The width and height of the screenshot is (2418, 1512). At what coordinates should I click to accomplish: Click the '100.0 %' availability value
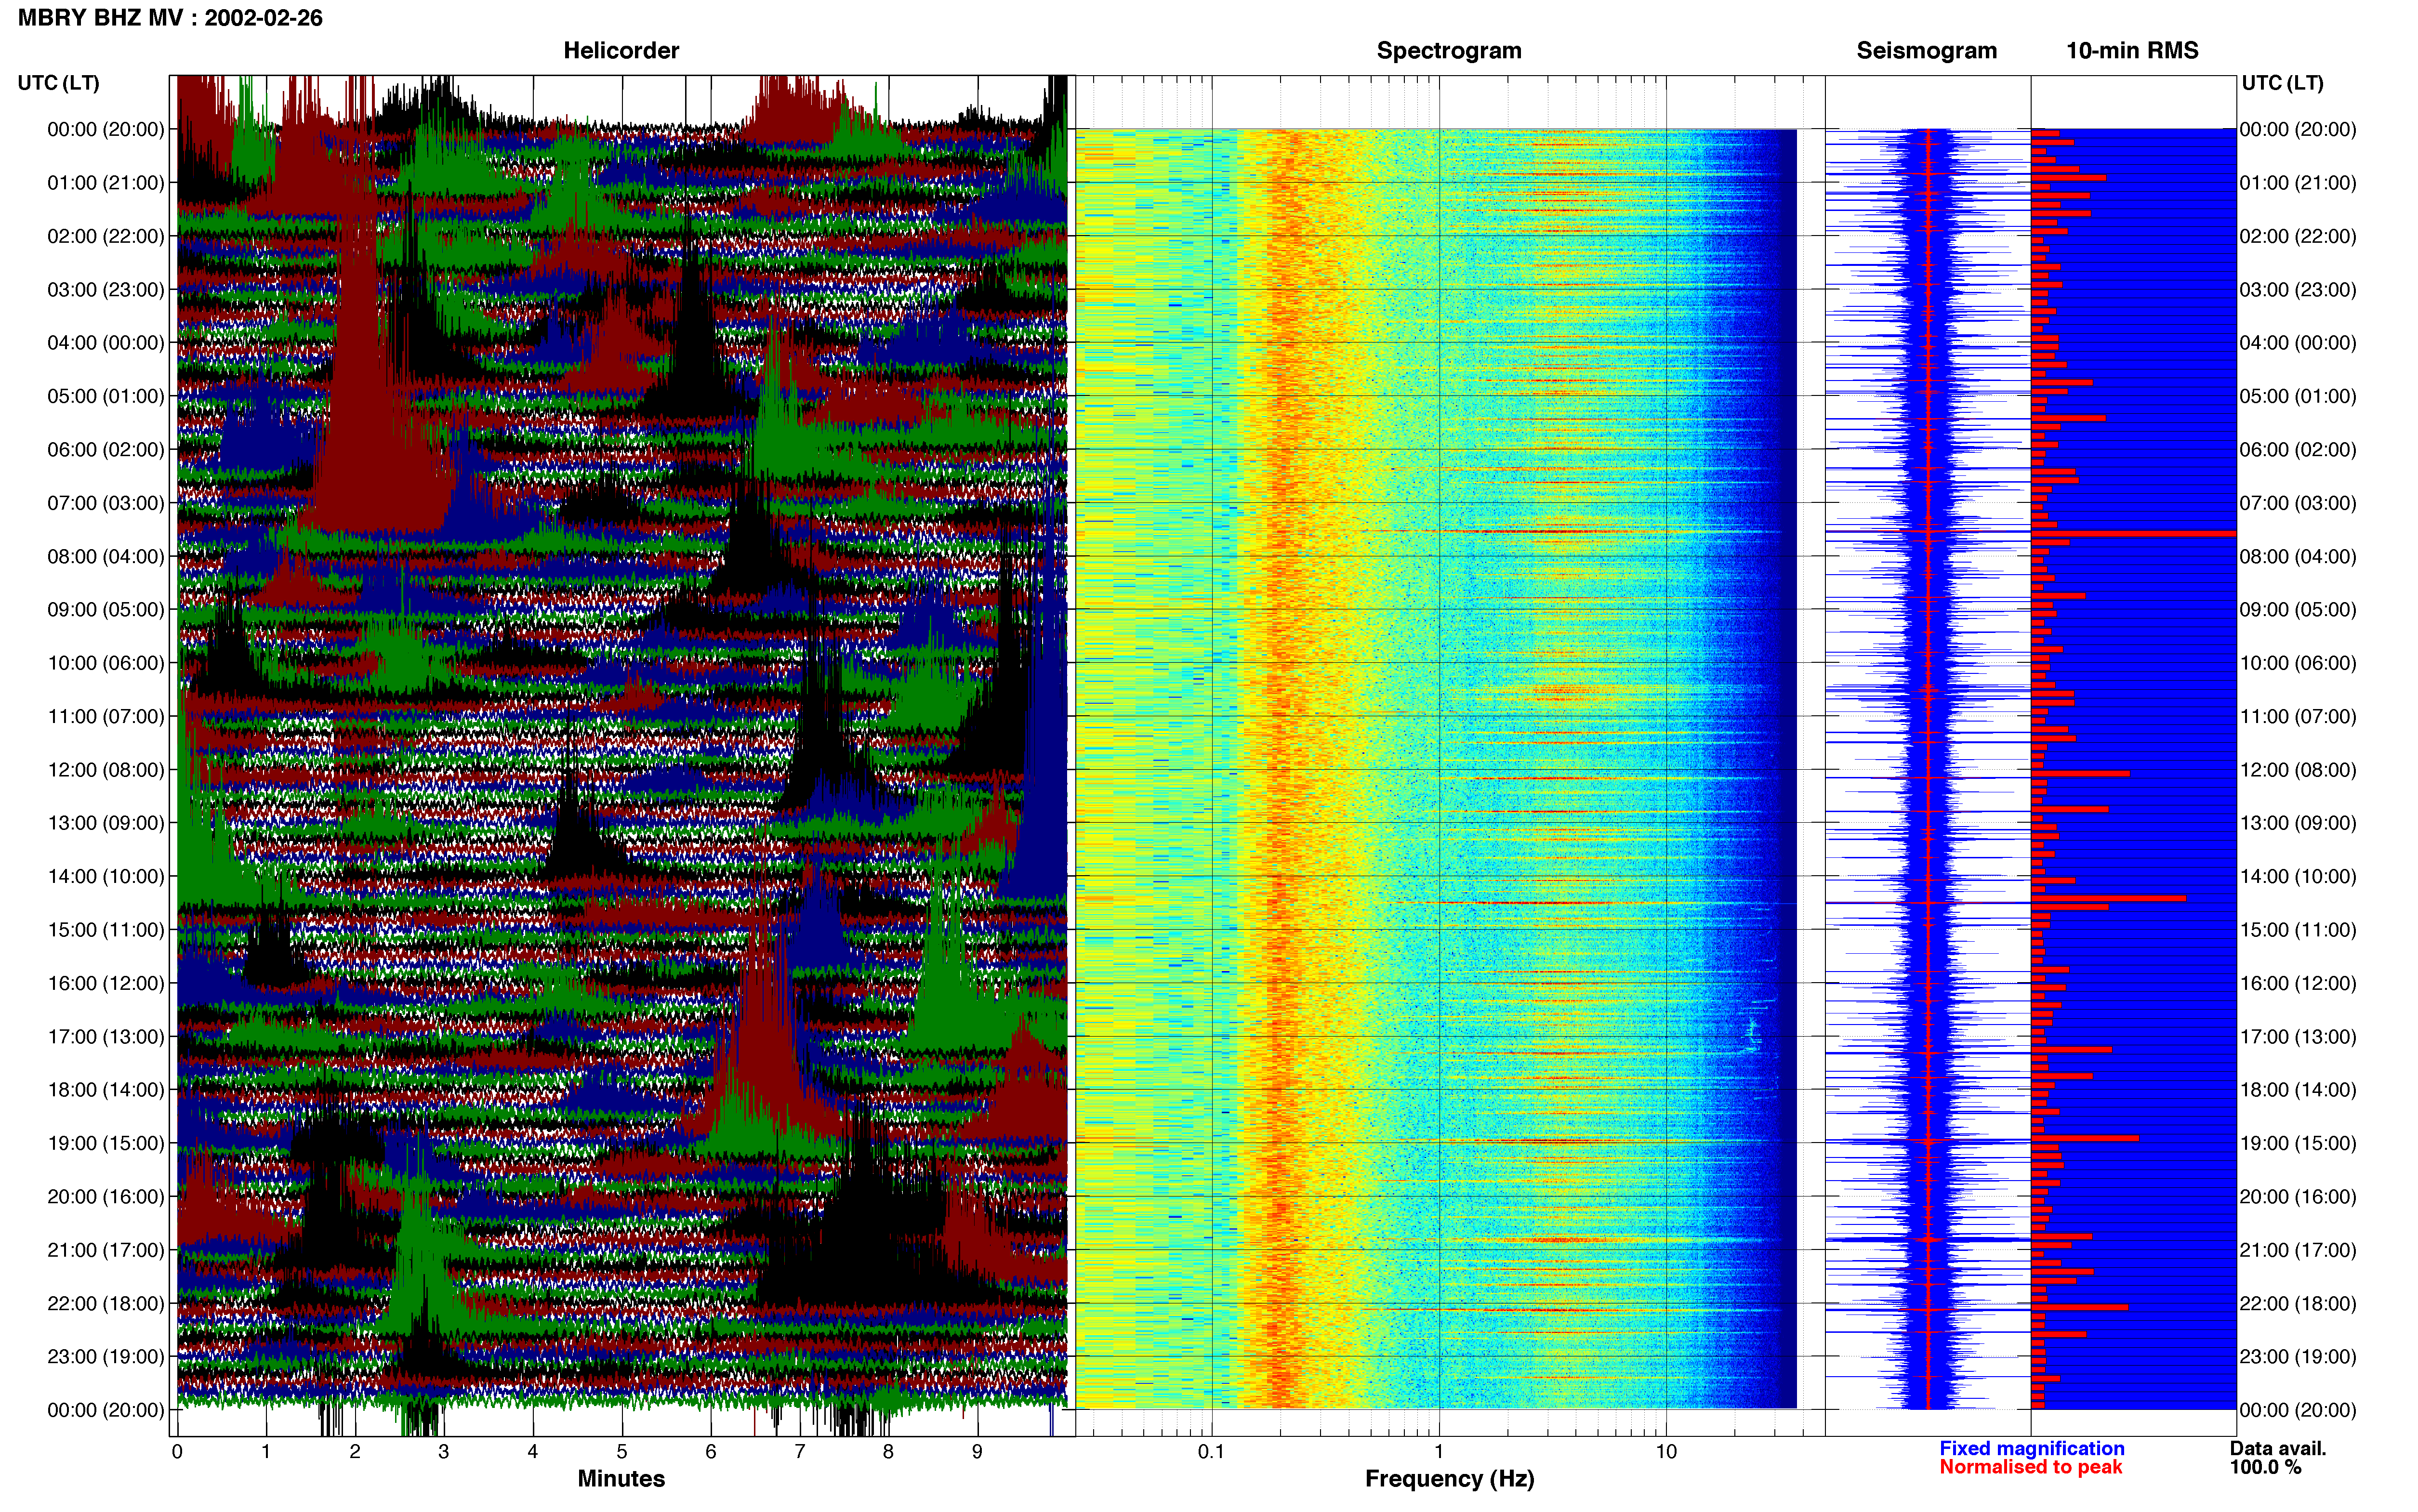(x=2265, y=1467)
